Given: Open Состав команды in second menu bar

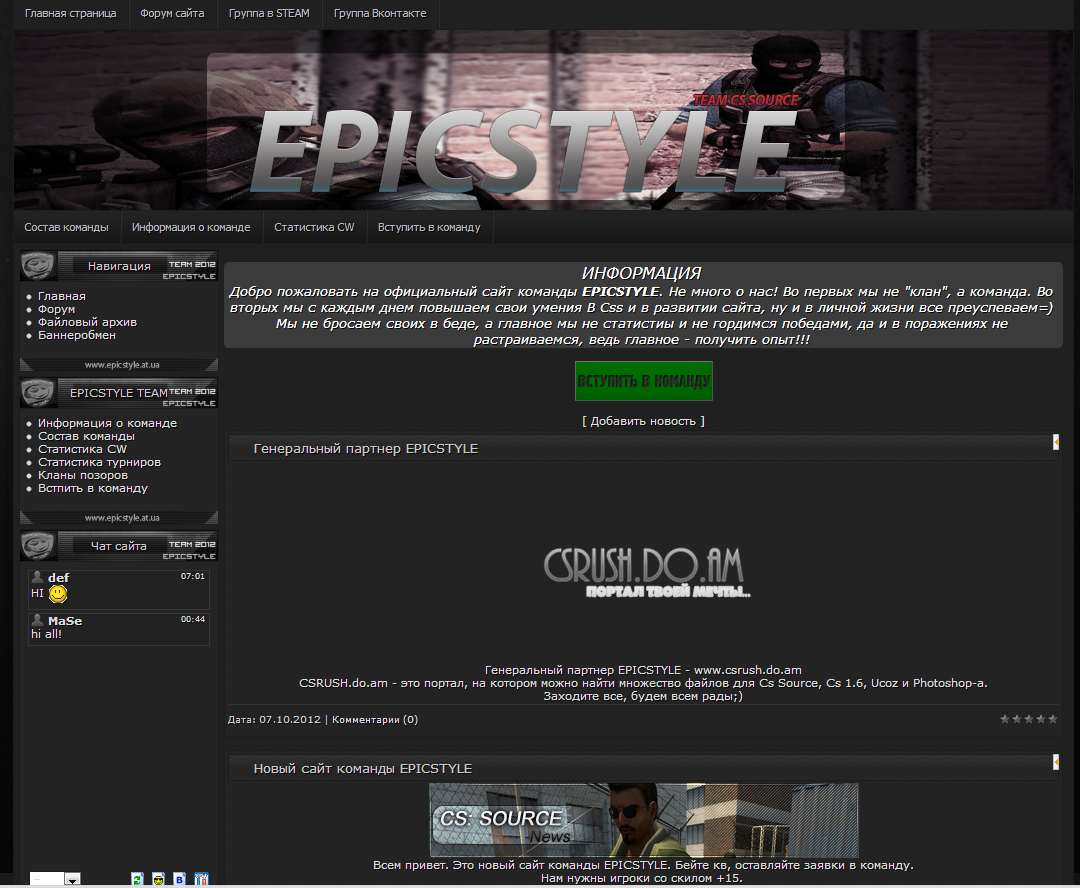Looking at the screenshot, I should (x=66, y=227).
